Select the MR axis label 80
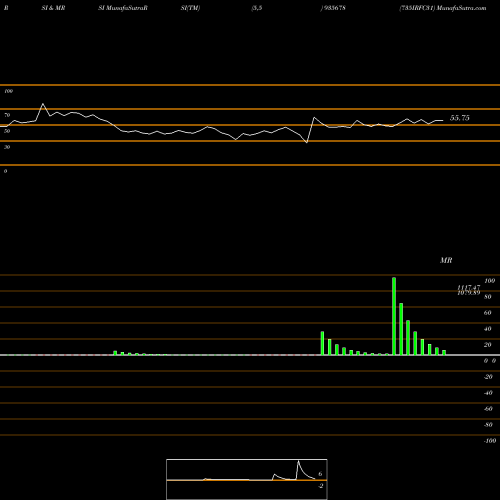500x500 pixels. point(488,297)
